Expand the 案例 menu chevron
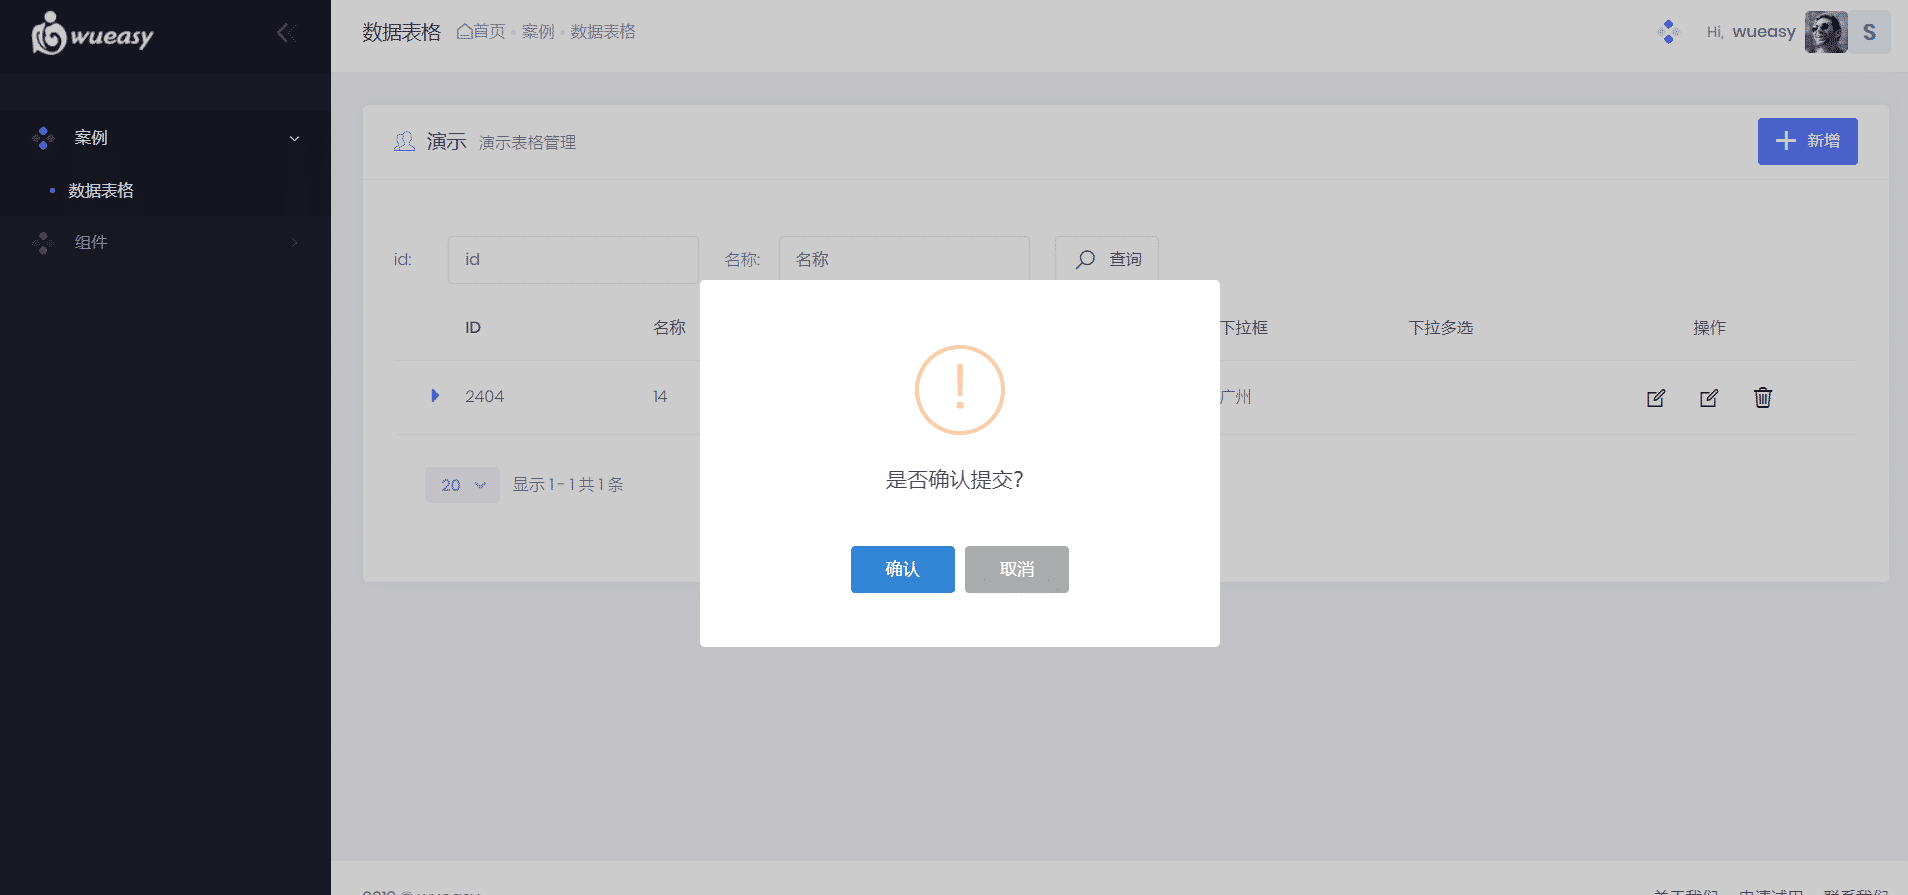1908x895 pixels. click(294, 139)
